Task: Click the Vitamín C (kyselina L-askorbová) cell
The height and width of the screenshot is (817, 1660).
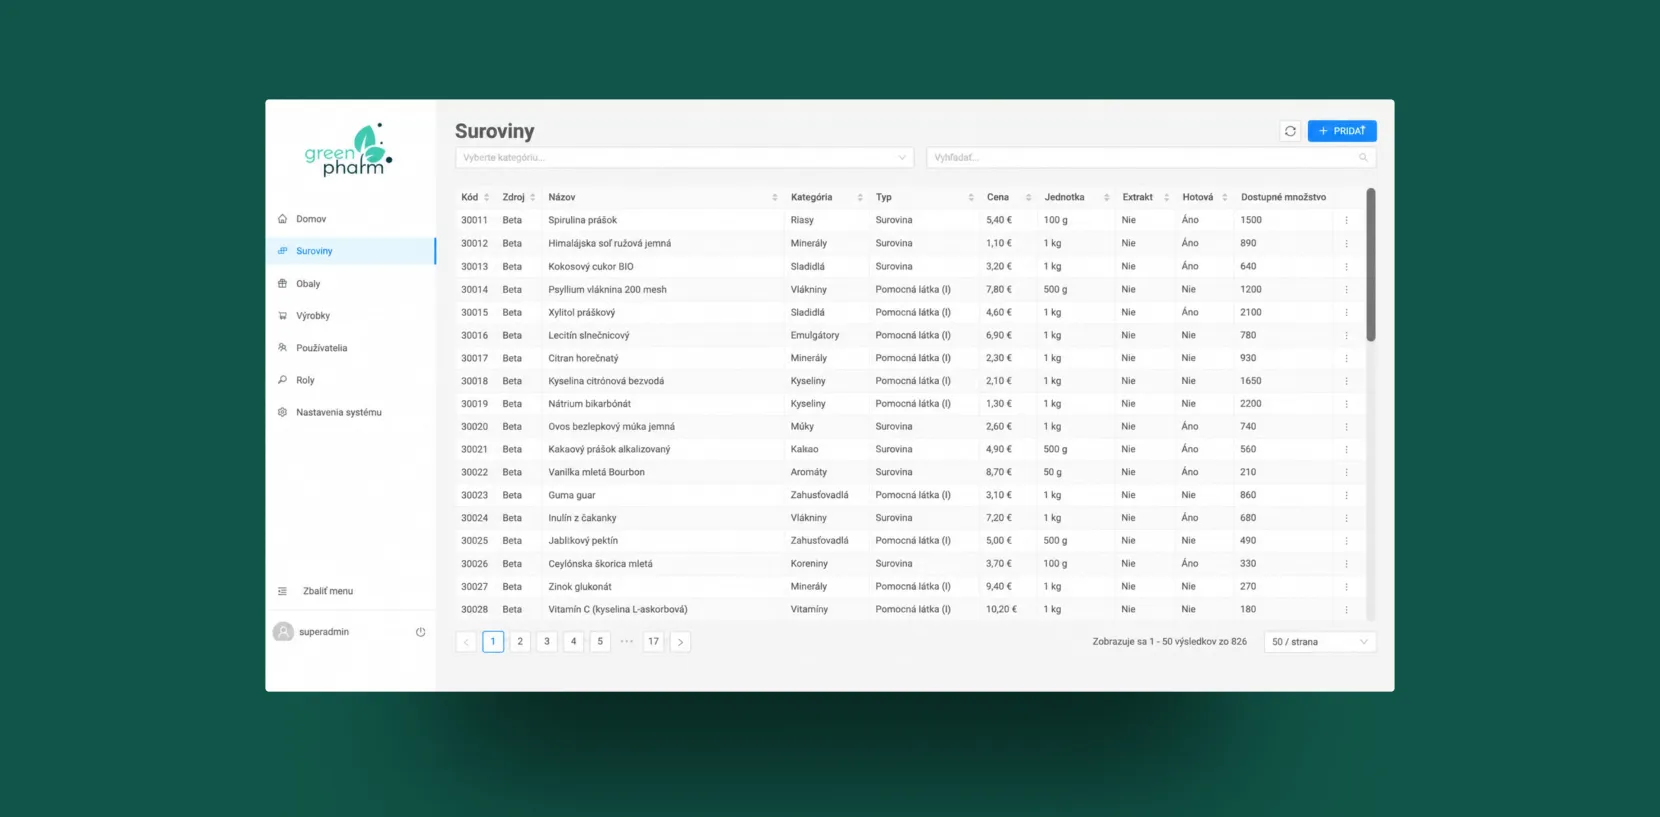Action: tap(618, 609)
